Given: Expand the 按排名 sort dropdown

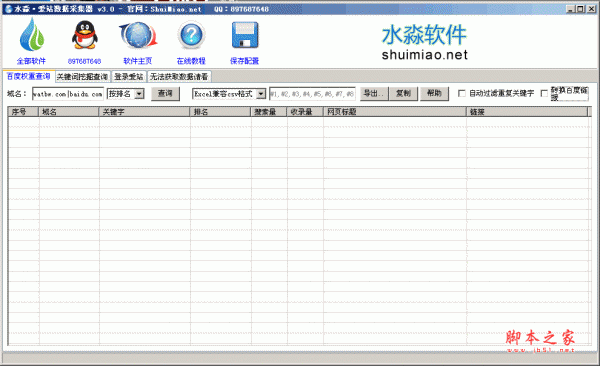Looking at the screenshot, I should point(139,94).
